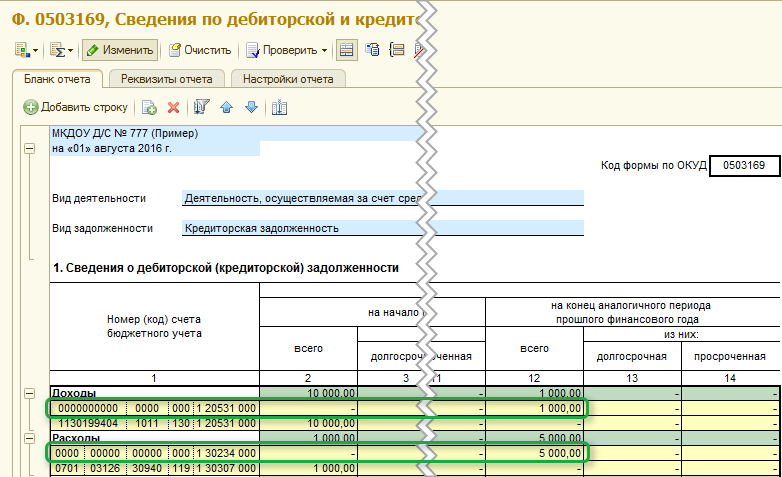
Task: Click the Проверить check button
Action: [x=282, y=50]
